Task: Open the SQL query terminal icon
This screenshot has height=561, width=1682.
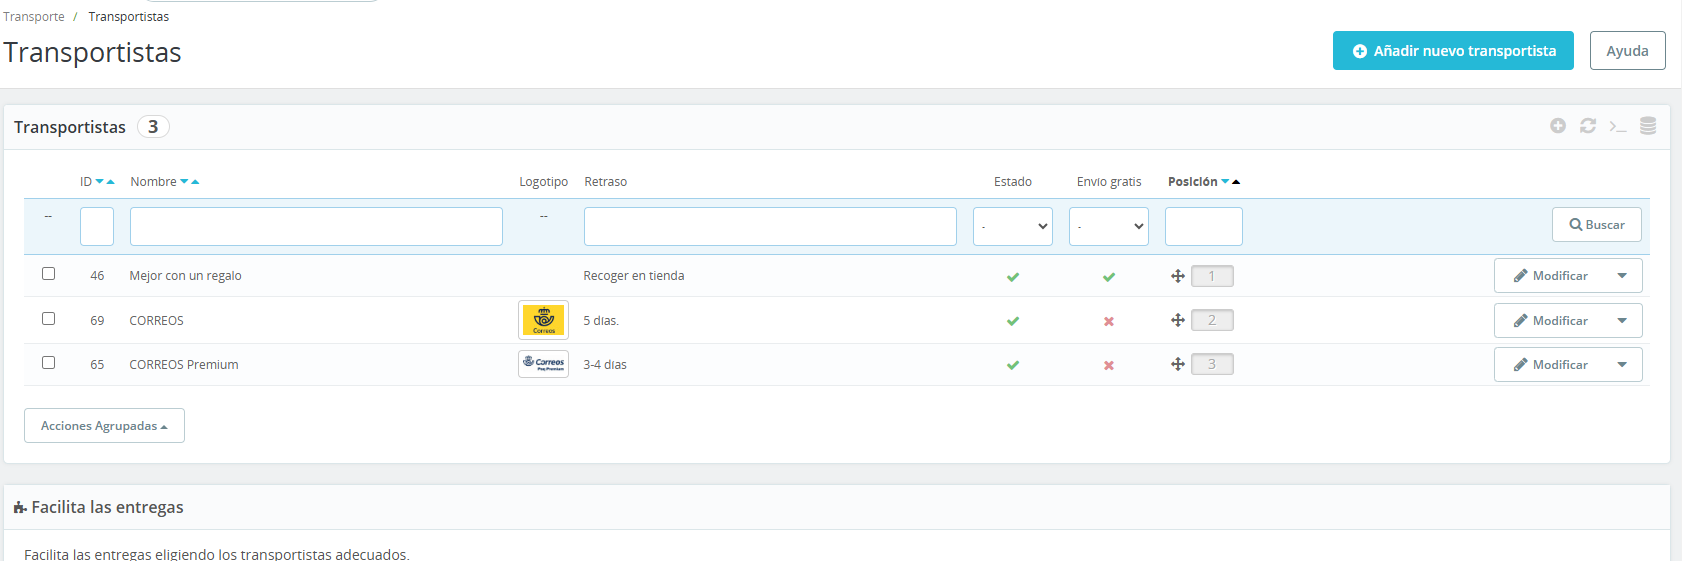Action: point(1618,126)
